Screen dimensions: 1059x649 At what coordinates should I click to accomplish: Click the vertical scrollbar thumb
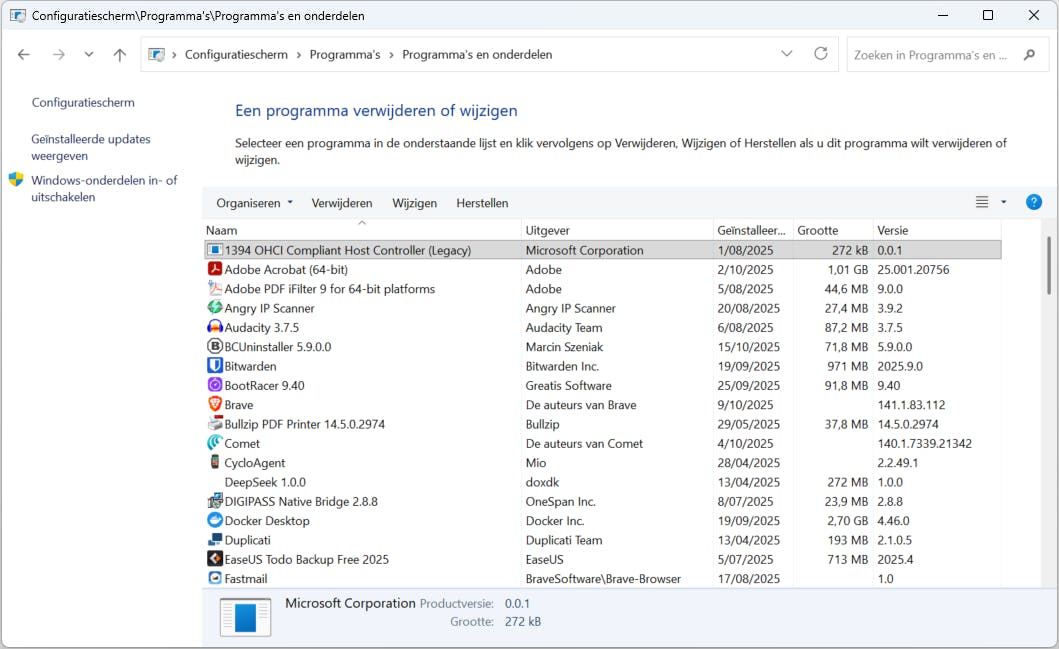pyautogui.click(x=1048, y=265)
